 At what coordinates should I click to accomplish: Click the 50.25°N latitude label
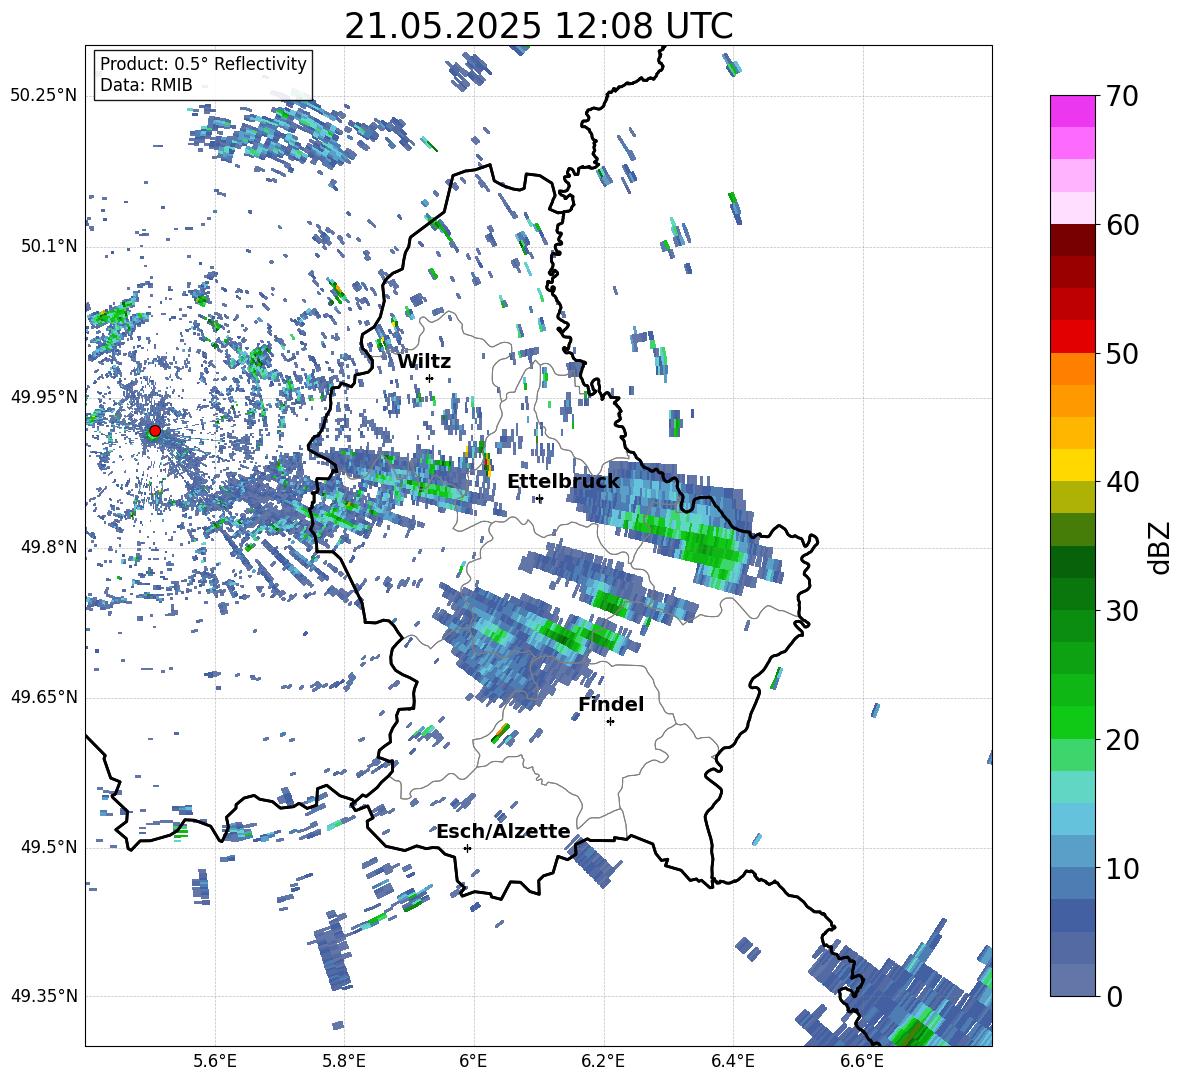[x=44, y=96]
